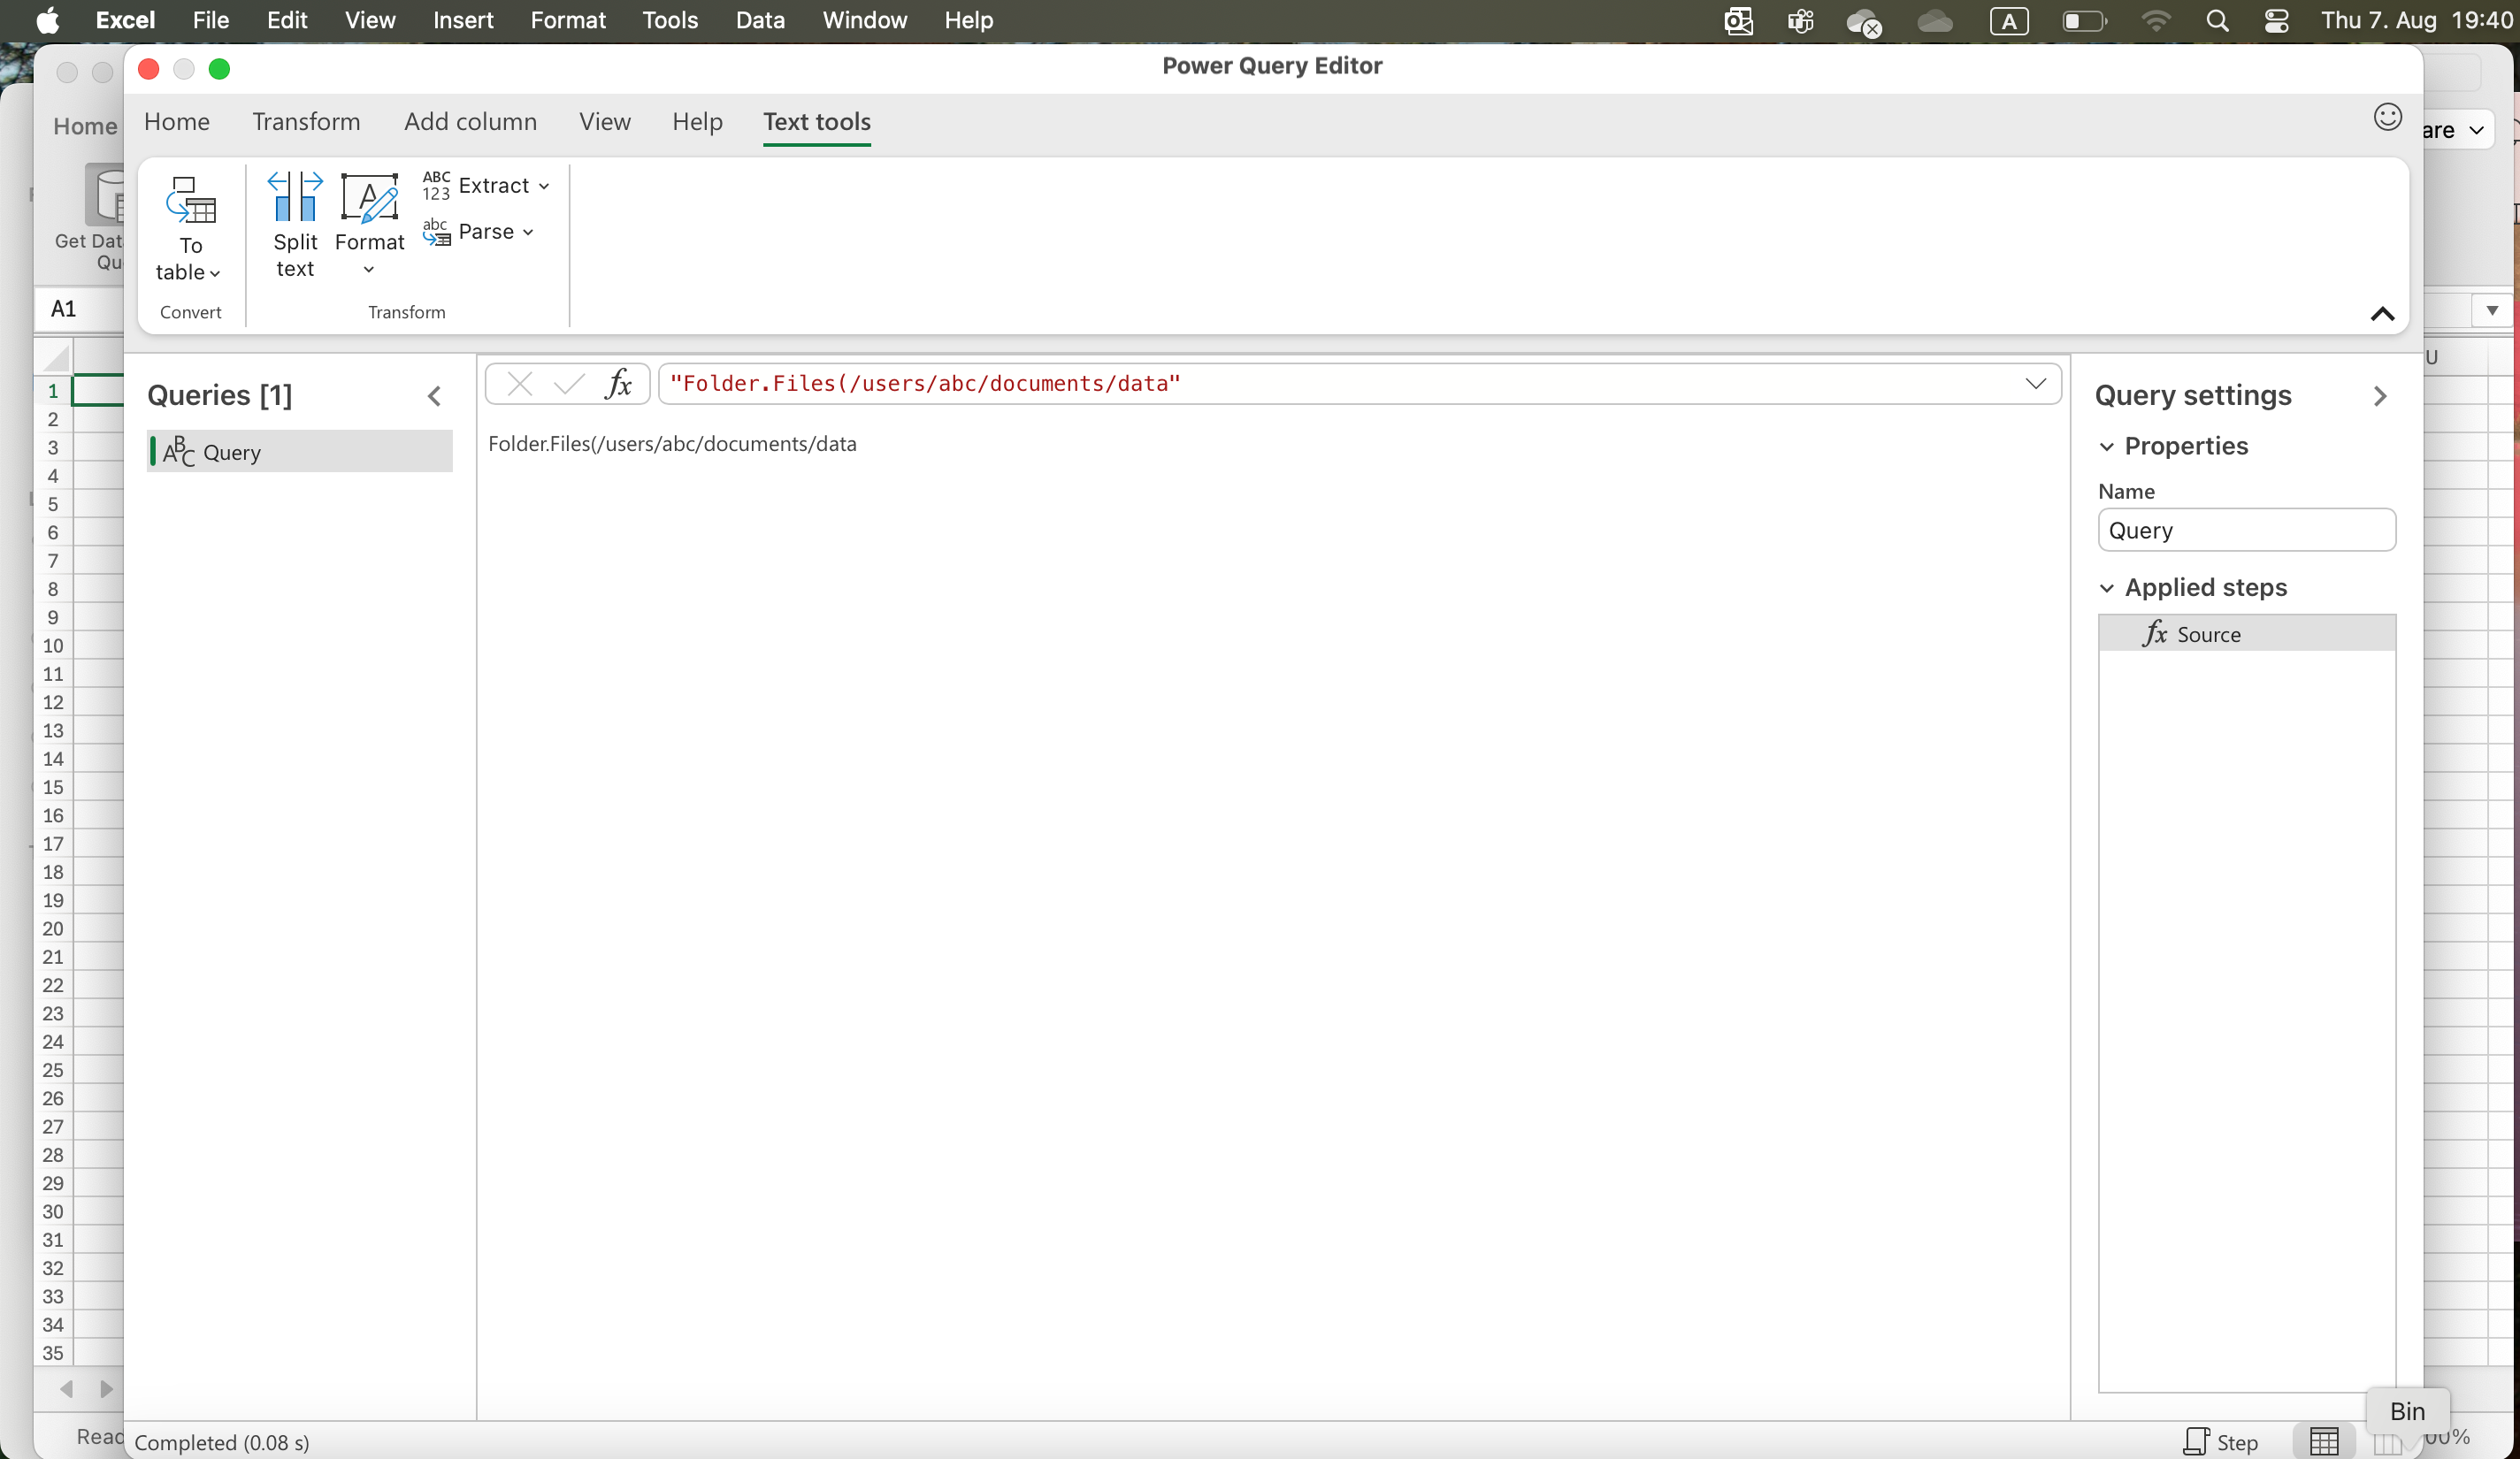Switch to the data grid view icon
2520x1459 pixels.
click(2323, 1441)
